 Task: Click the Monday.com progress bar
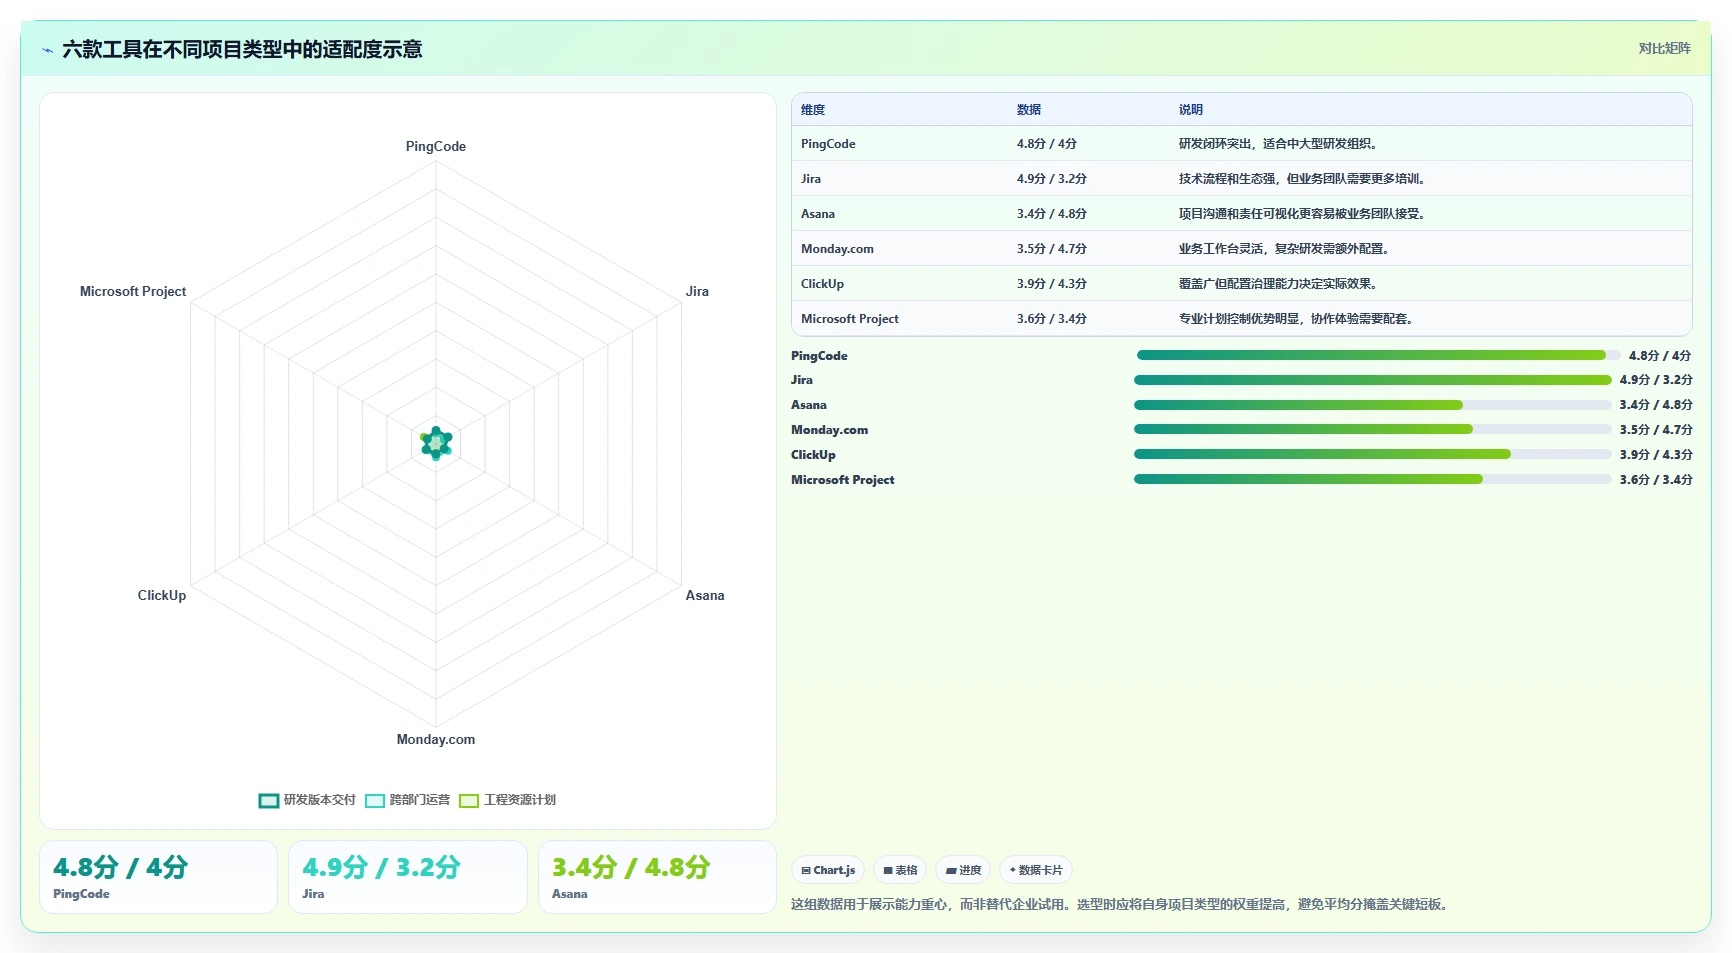[1373, 429]
